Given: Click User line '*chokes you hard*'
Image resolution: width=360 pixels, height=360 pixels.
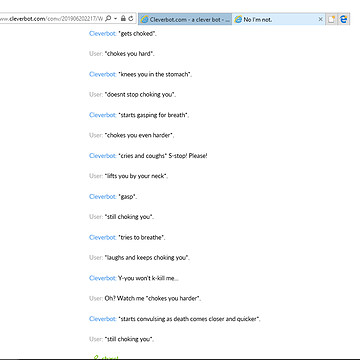Looking at the screenshot, I should [122, 54].
